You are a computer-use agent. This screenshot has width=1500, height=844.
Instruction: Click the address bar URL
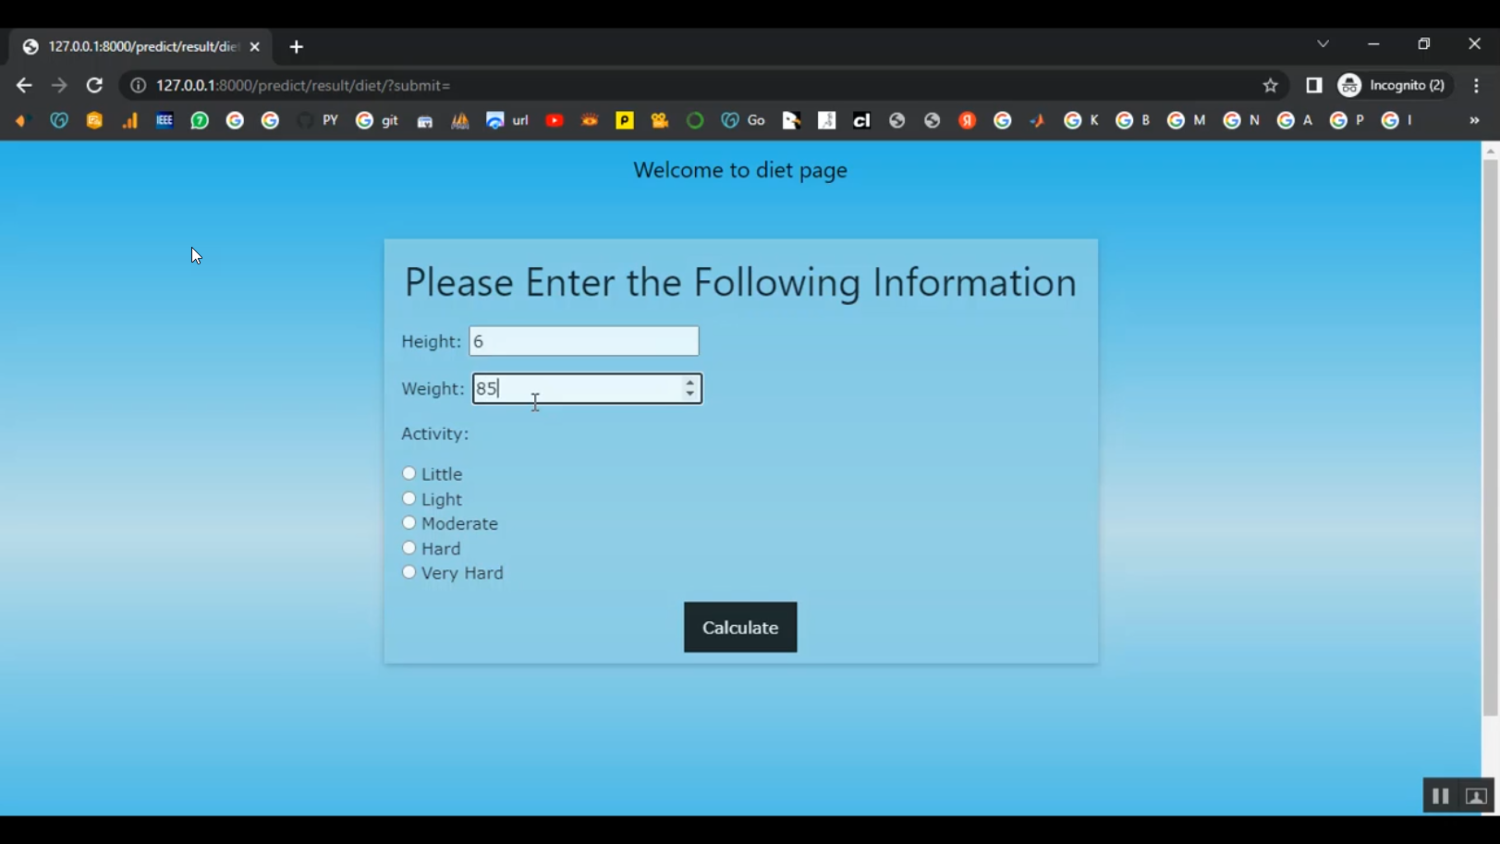coord(303,86)
